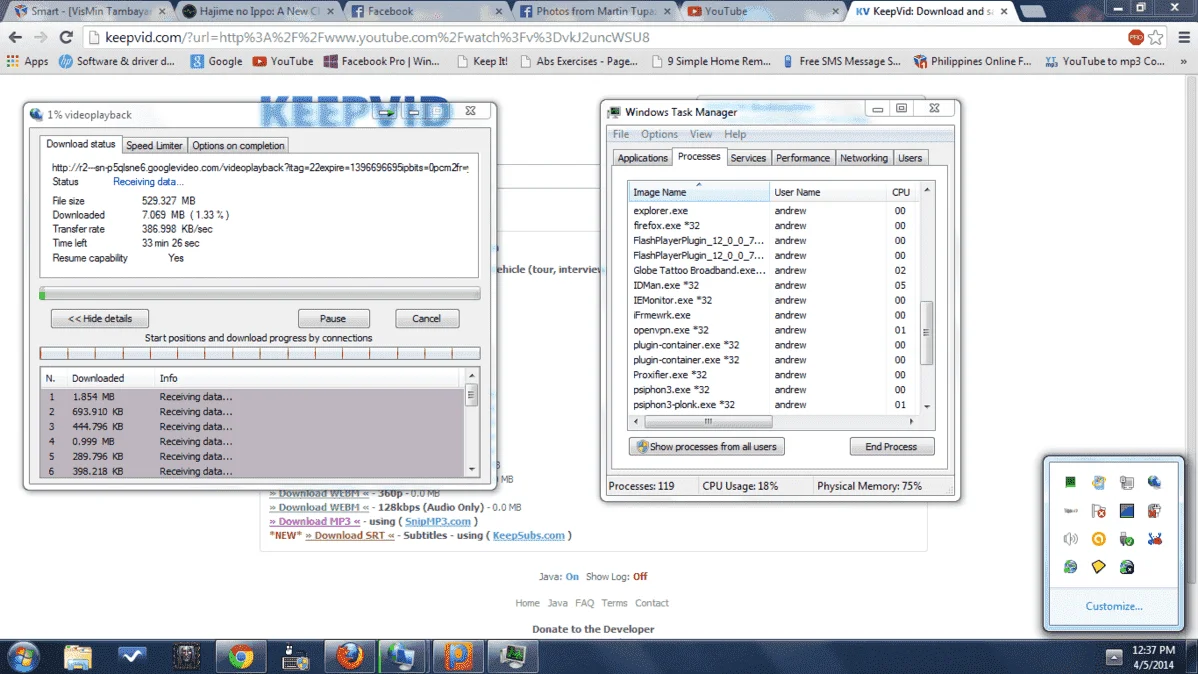Click the Action Center flag tray icon
Viewport: 1198px width, 674px height.
[1099, 510]
